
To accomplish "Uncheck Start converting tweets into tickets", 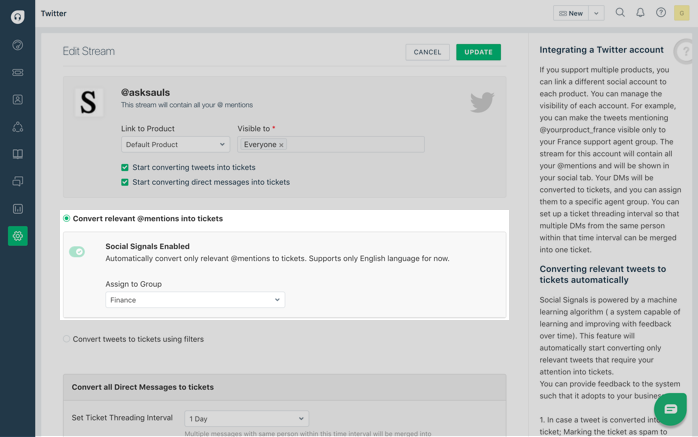I will 125,167.
